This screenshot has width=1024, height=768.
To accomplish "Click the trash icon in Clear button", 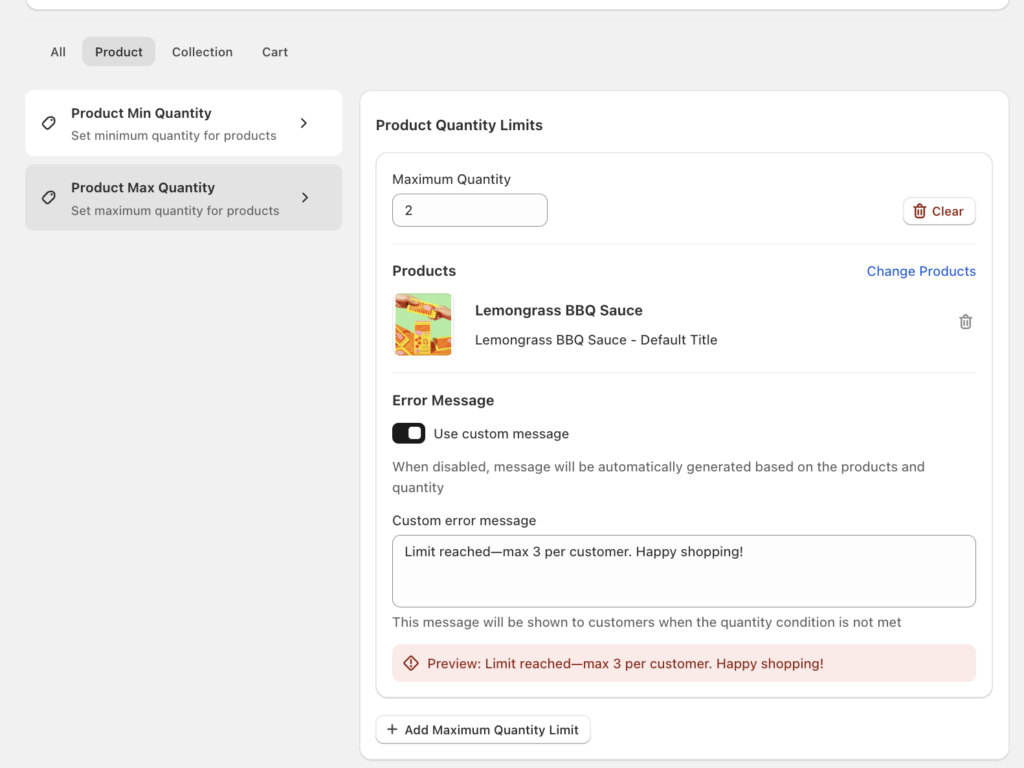I will [920, 211].
